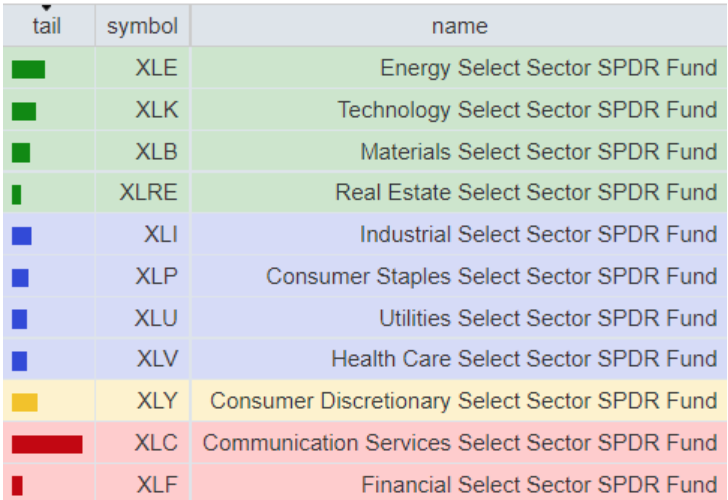
Task: Select the XLE symbol cell
Action: tap(156, 68)
